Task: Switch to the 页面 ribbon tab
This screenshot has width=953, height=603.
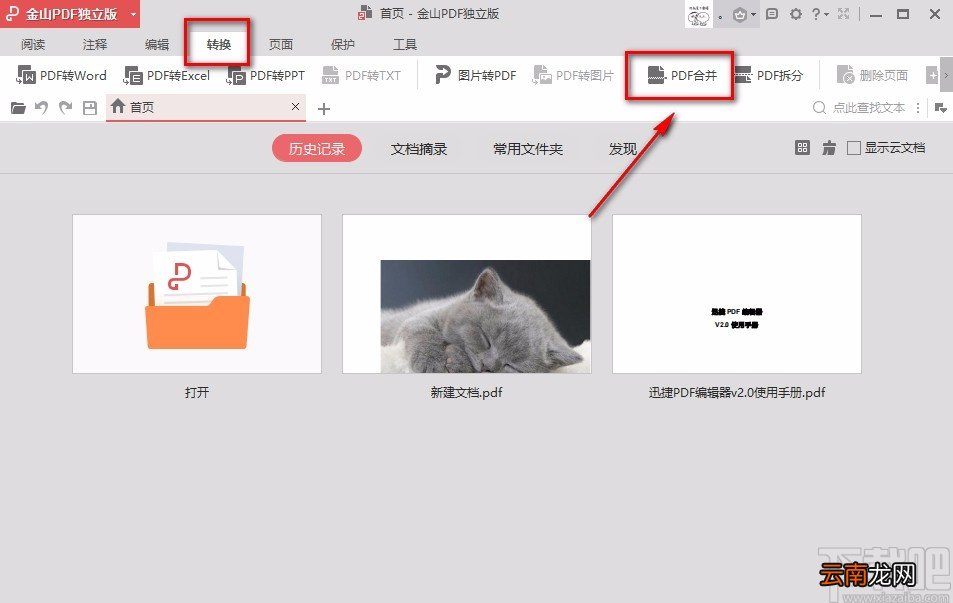Action: coord(281,44)
